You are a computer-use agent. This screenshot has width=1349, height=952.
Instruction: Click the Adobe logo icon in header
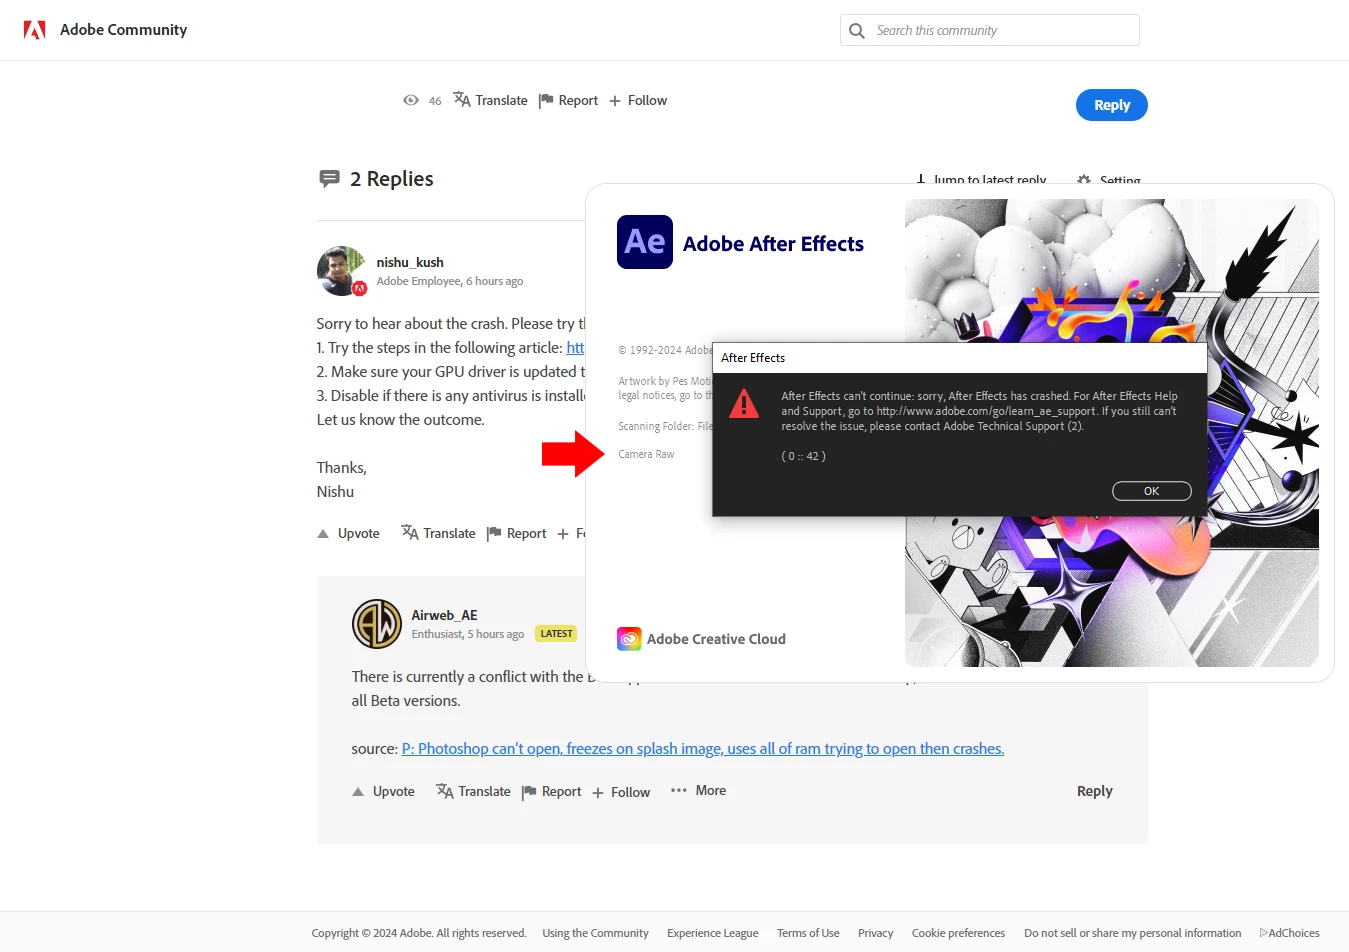35,30
